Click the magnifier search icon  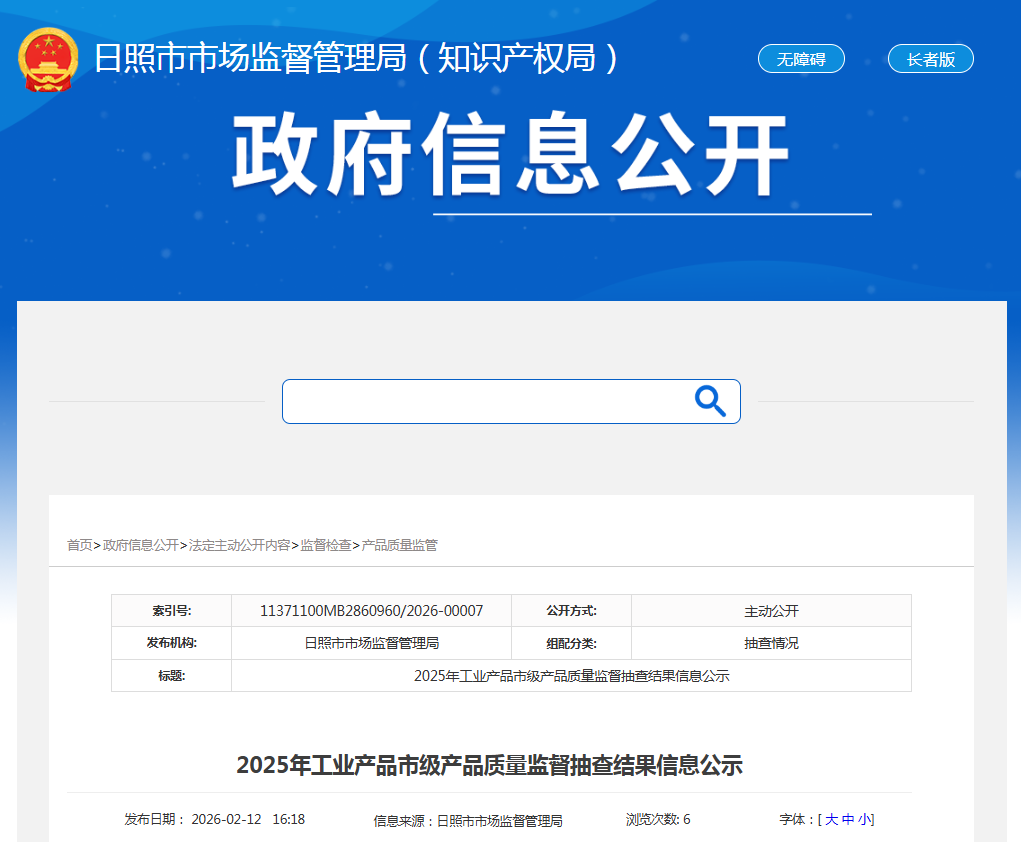(x=710, y=401)
